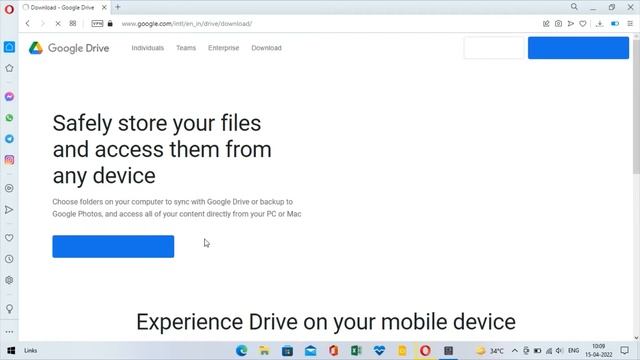Close the Download - Google Drive tab
The height and width of the screenshot is (360, 640).
click(x=104, y=7)
